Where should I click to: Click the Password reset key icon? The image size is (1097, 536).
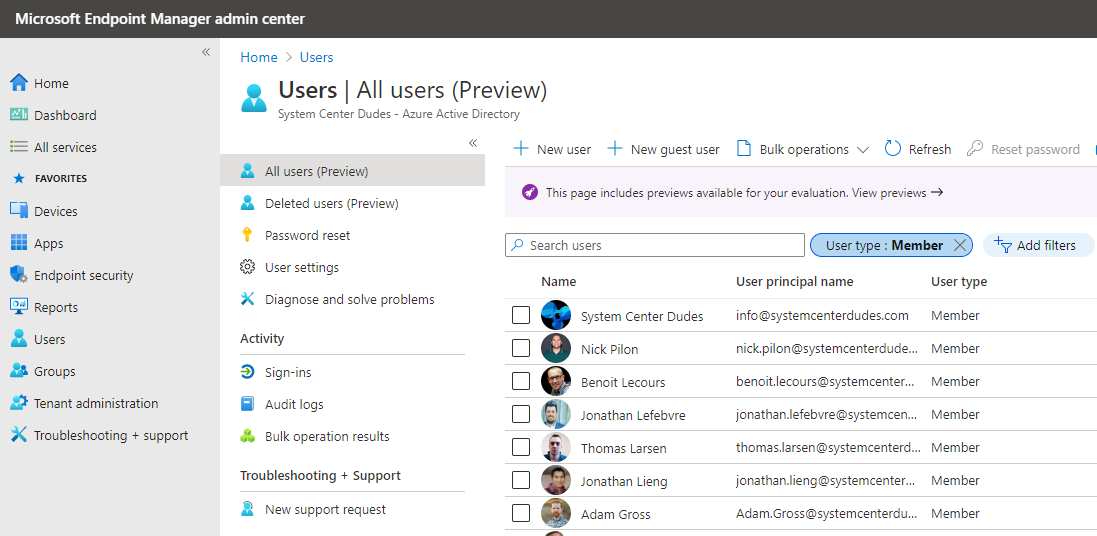pos(247,235)
